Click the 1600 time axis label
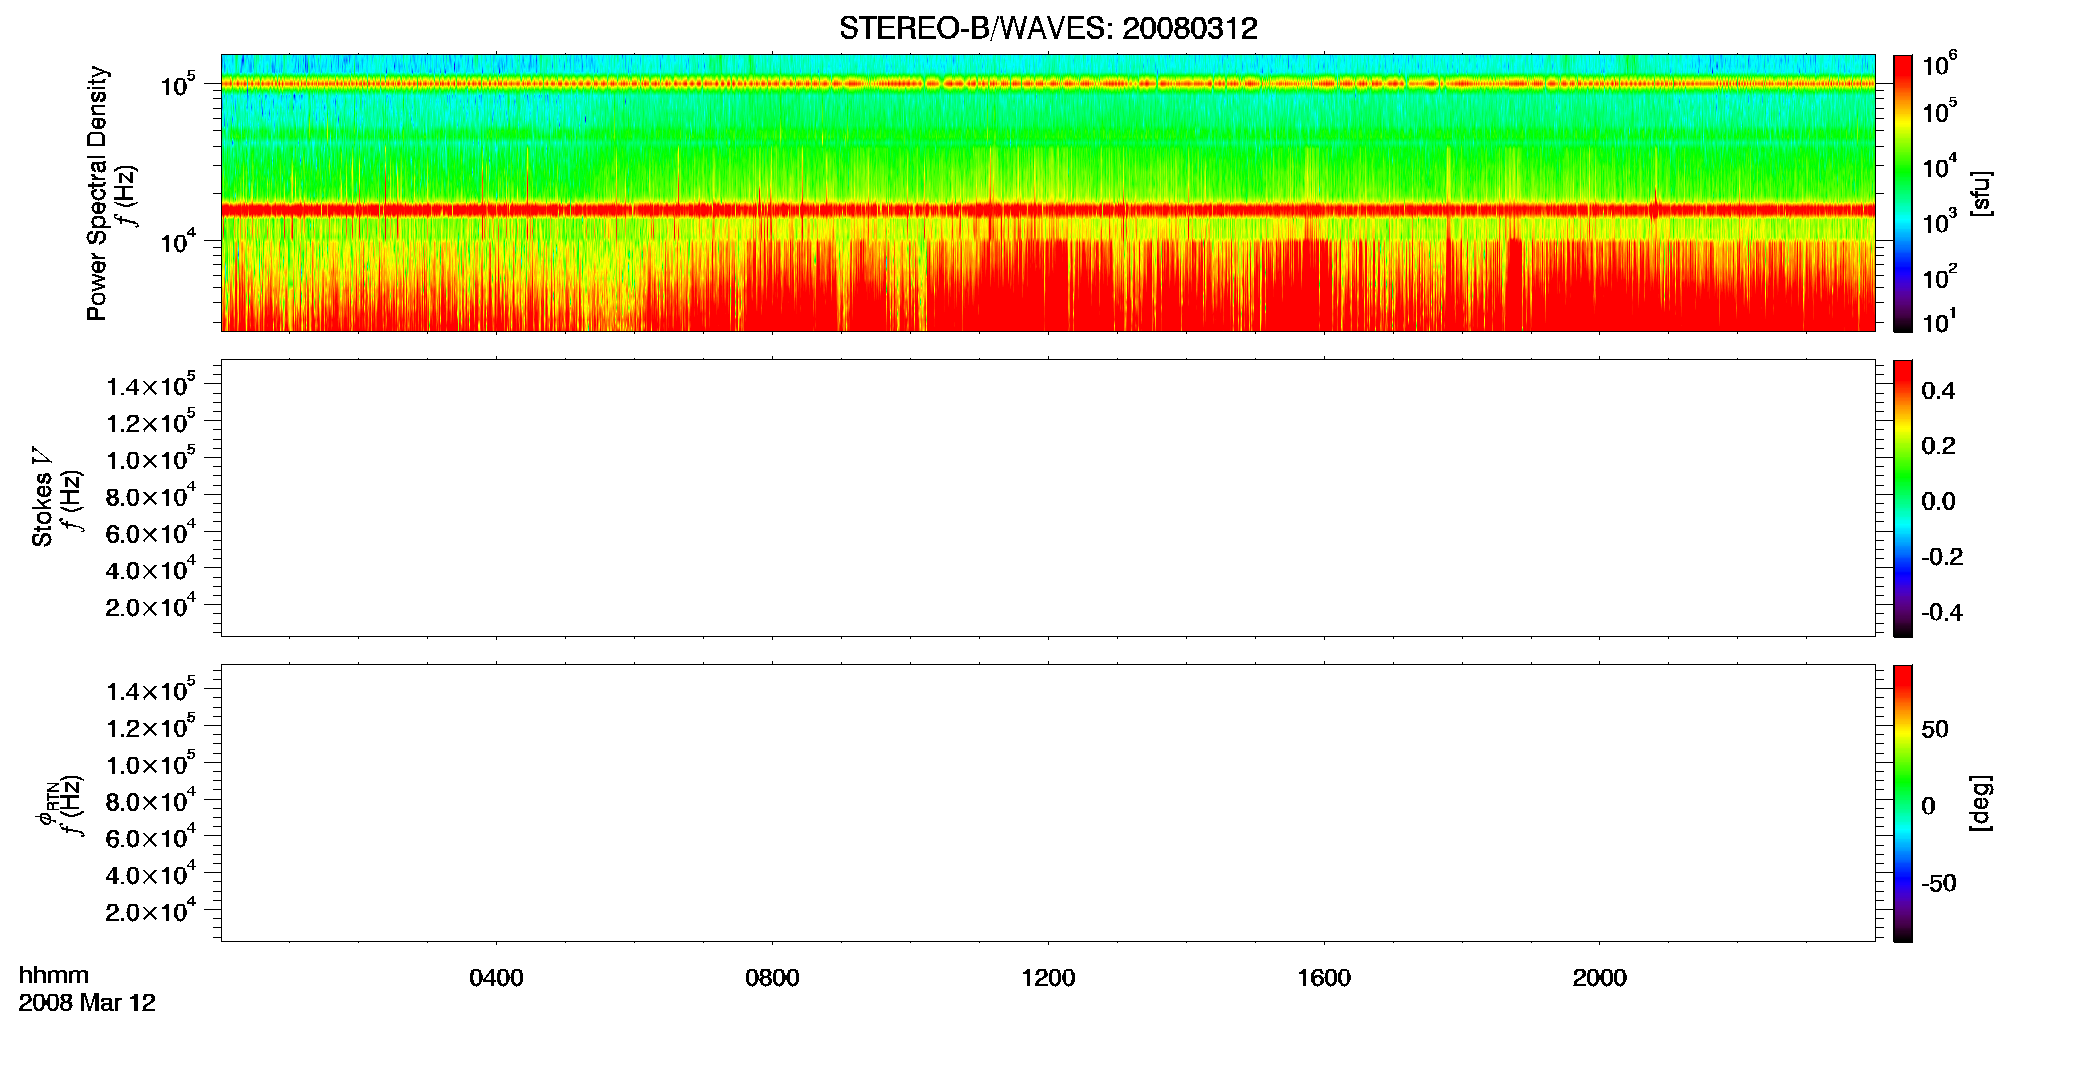Viewport: 2096px width, 1080px height. [x=1324, y=978]
